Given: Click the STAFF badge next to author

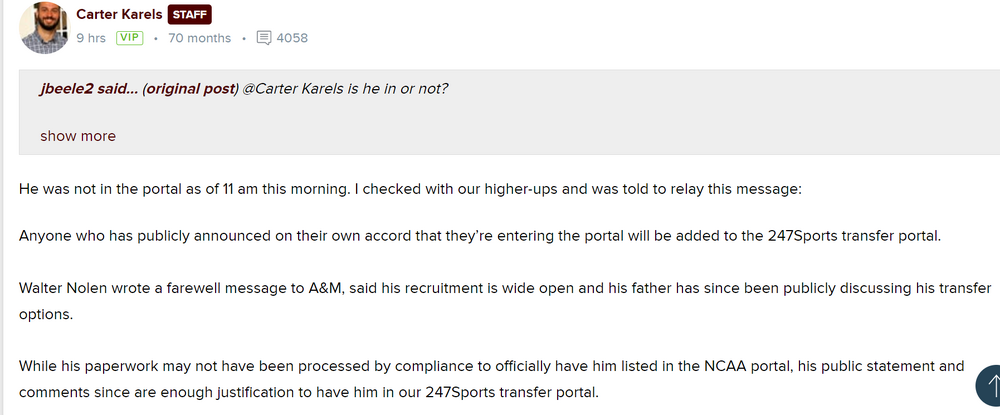Looking at the screenshot, I should click(x=190, y=15).
